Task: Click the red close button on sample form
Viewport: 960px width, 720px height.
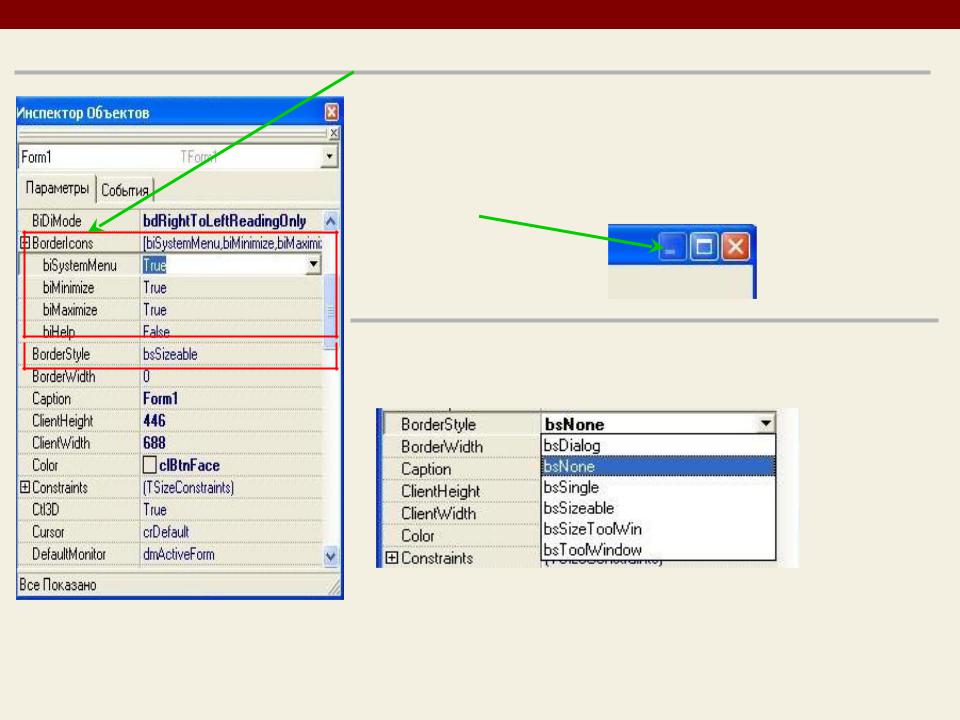Action: pyautogui.click(x=735, y=247)
